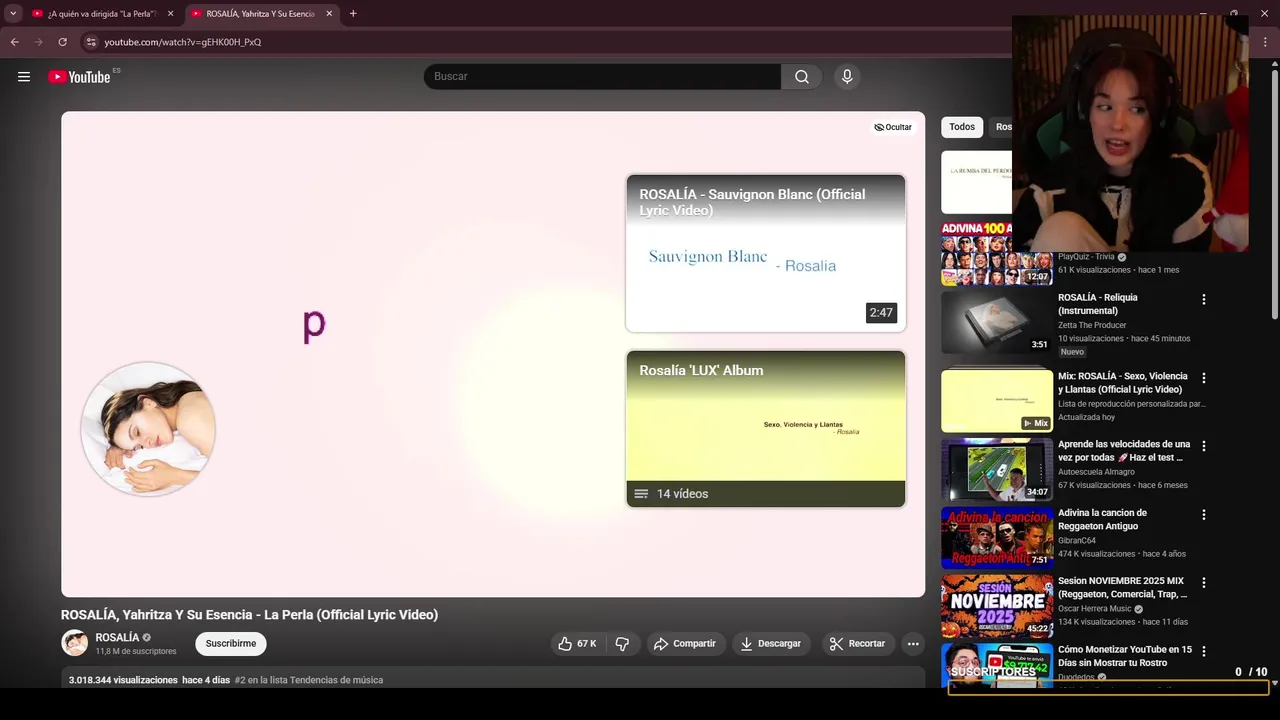The height and width of the screenshot is (720, 1280).
Task: Open ROSALÍA channel name link
Action: pos(117,638)
